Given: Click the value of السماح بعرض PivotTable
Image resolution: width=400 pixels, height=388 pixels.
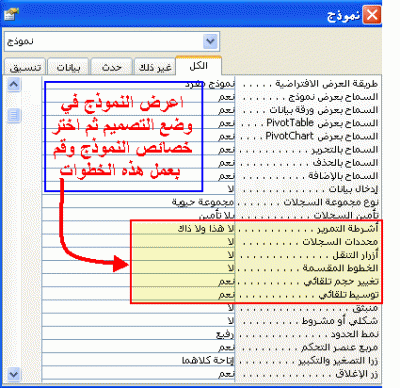Looking at the screenshot, I should (x=138, y=123).
